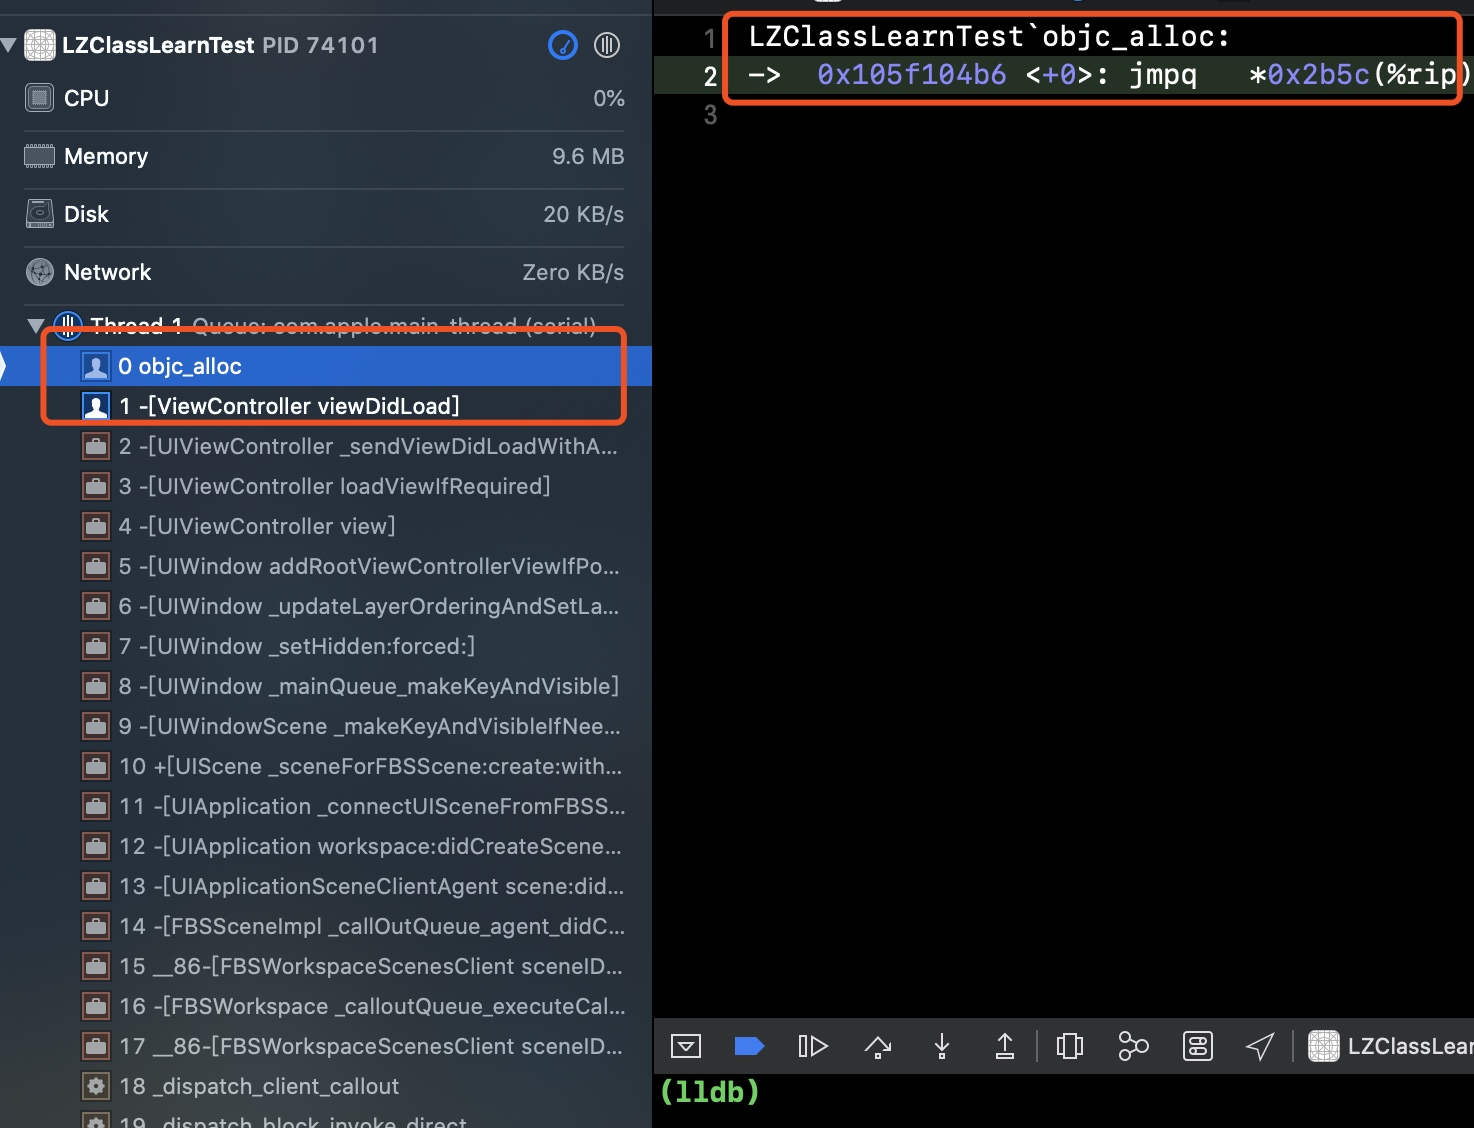Collapse the Thread 1 disclosure triangle
The width and height of the screenshot is (1474, 1128).
(x=36, y=325)
